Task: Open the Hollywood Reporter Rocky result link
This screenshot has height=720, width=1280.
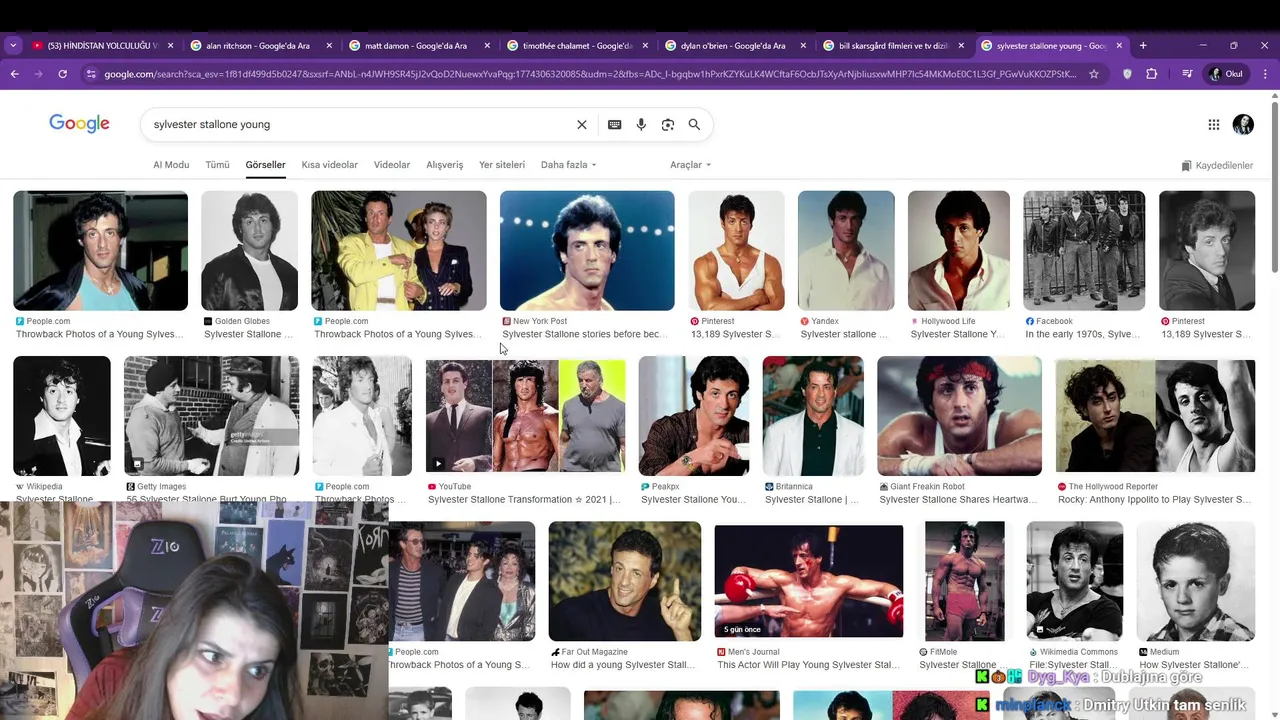Action: point(1154,499)
